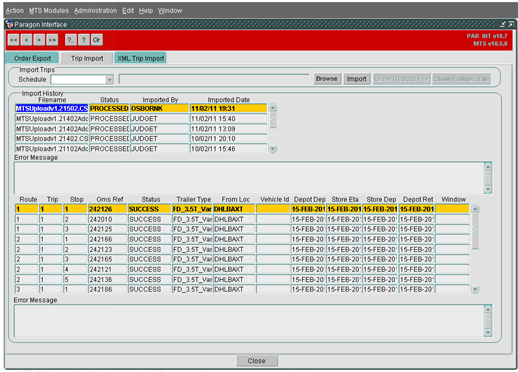
Task: Open the Schedule dropdown arrow
Action: click(x=109, y=80)
